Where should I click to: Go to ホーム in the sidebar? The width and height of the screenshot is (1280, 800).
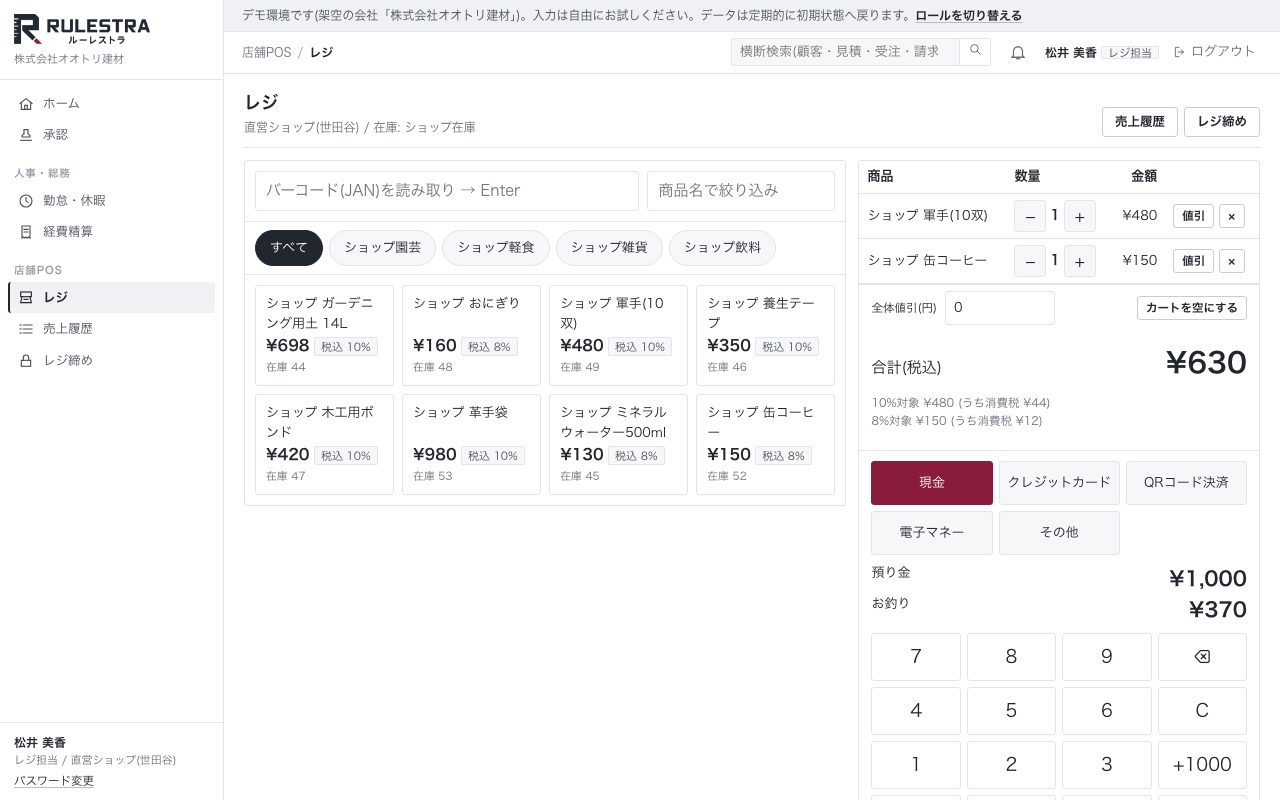point(111,103)
